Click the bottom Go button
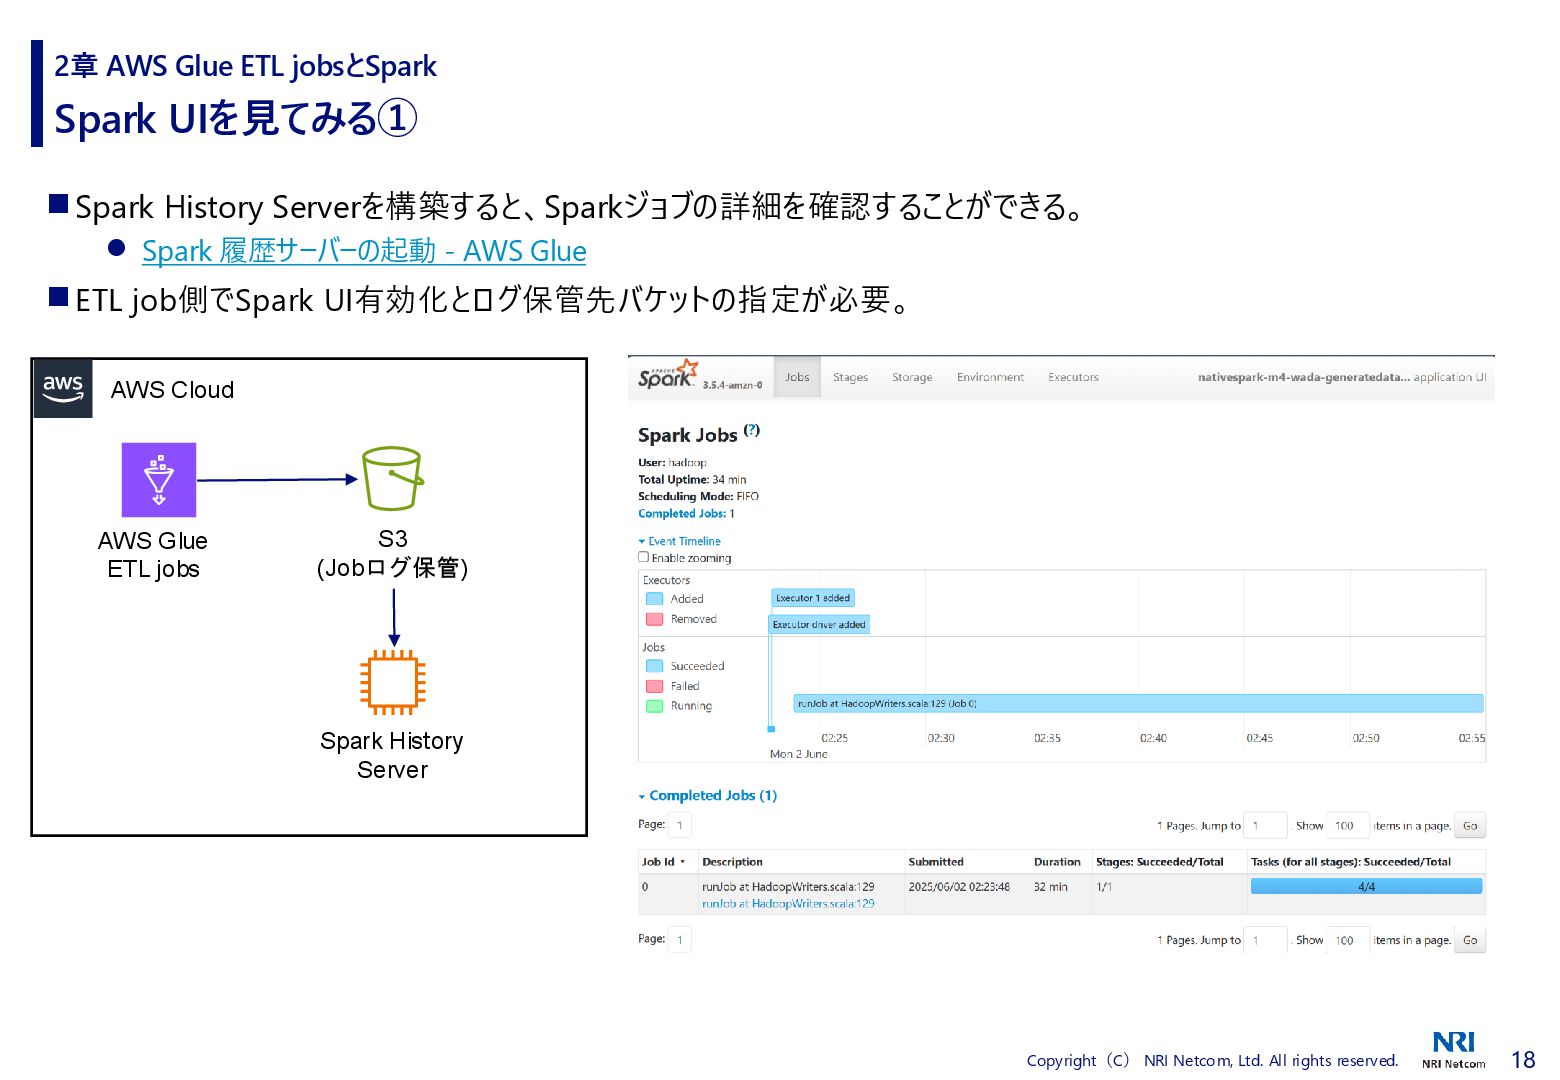The height and width of the screenshot is (1080, 1560). pyautogui.click(x=1470, y=940)
